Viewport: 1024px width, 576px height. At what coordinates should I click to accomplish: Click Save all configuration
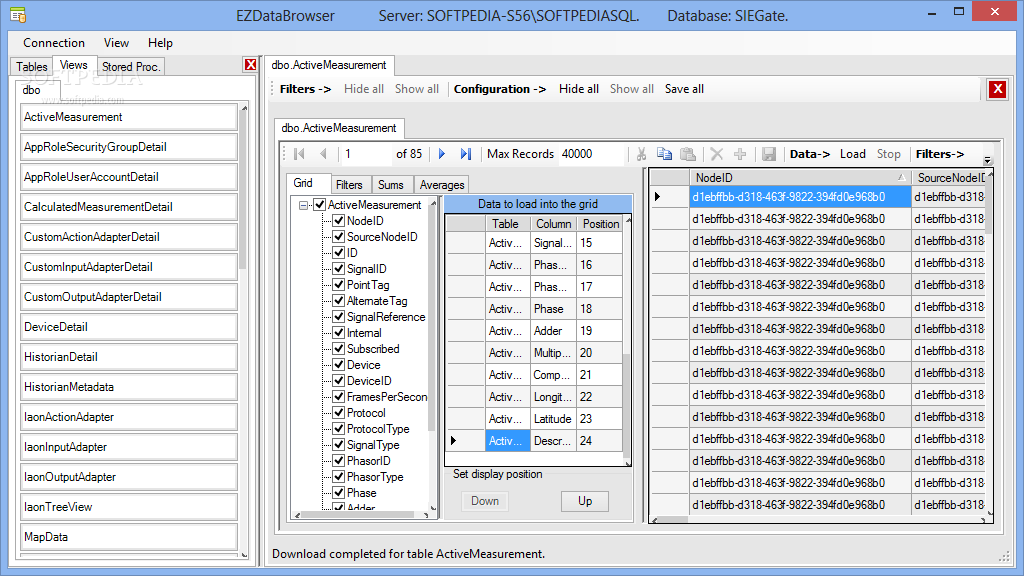684,89
